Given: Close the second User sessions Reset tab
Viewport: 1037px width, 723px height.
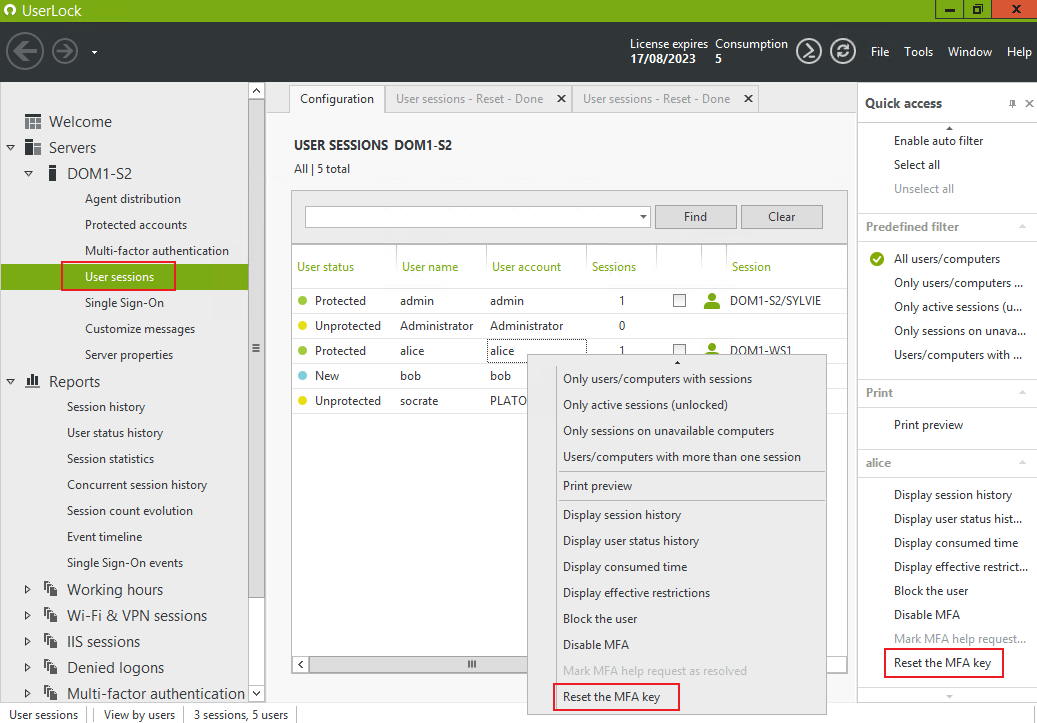Looking at the screenshot, I should point(748,99).
